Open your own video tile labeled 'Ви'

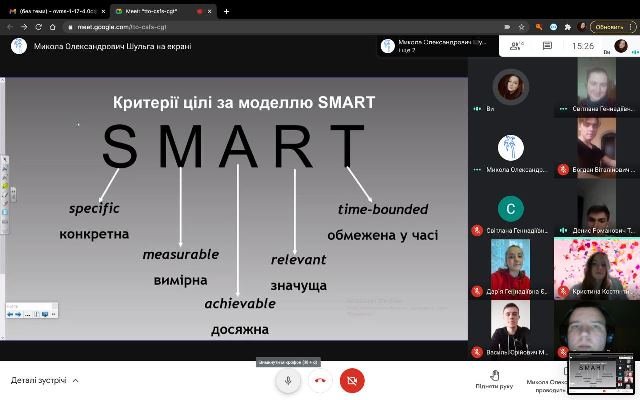coord(511,87)
